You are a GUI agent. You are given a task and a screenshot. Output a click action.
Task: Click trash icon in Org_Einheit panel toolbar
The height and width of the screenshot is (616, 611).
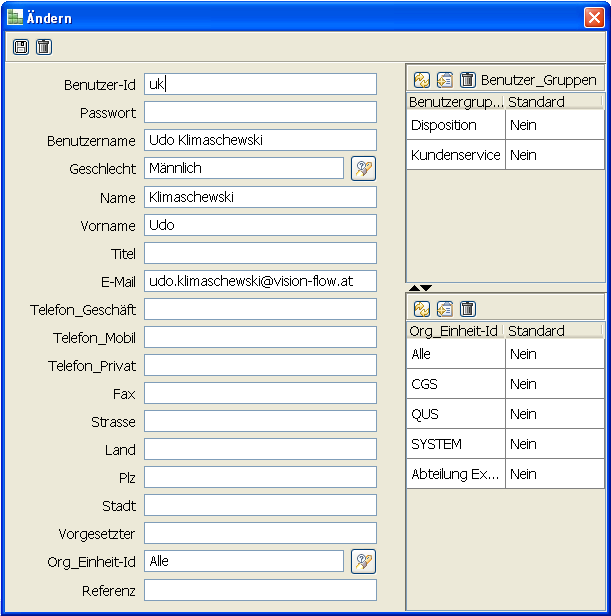click(x=467, y=309)
